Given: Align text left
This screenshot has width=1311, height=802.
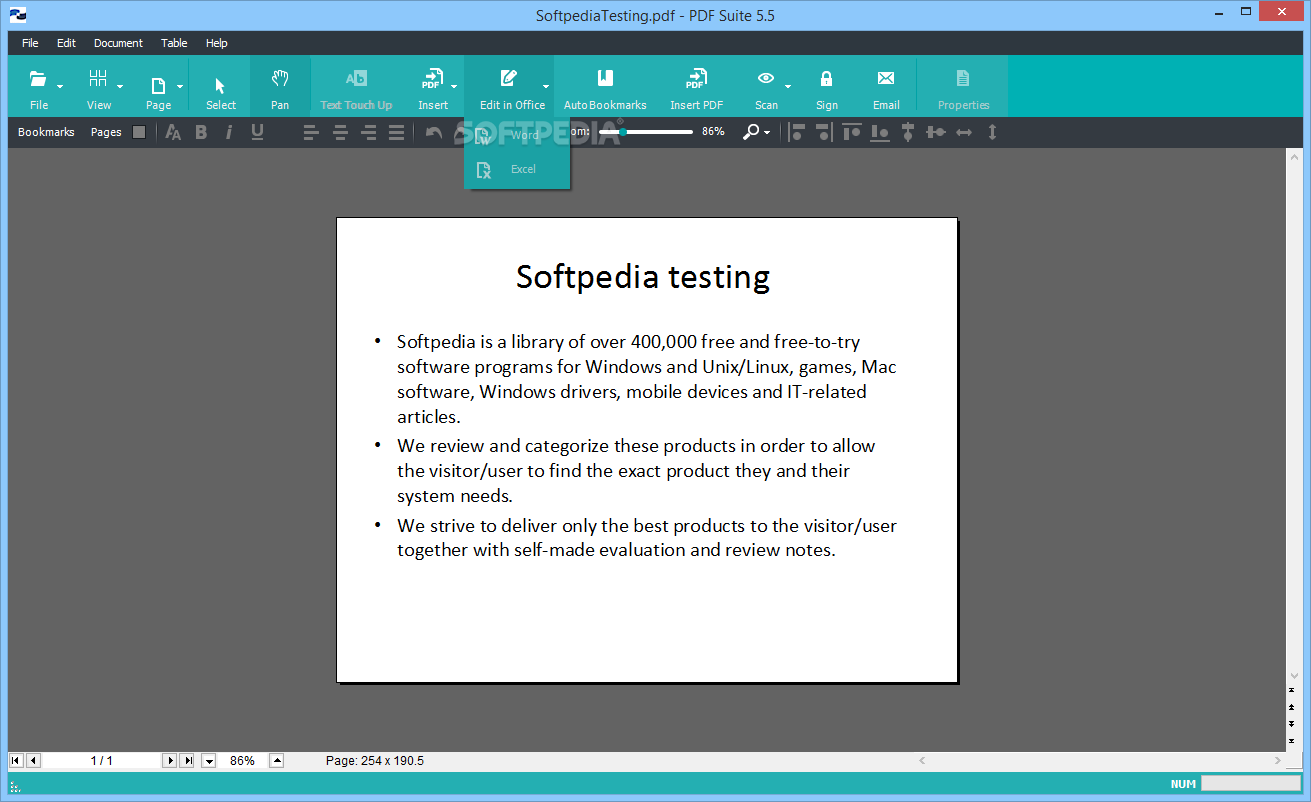Looking at the screenshot, I should pos(311,132).
